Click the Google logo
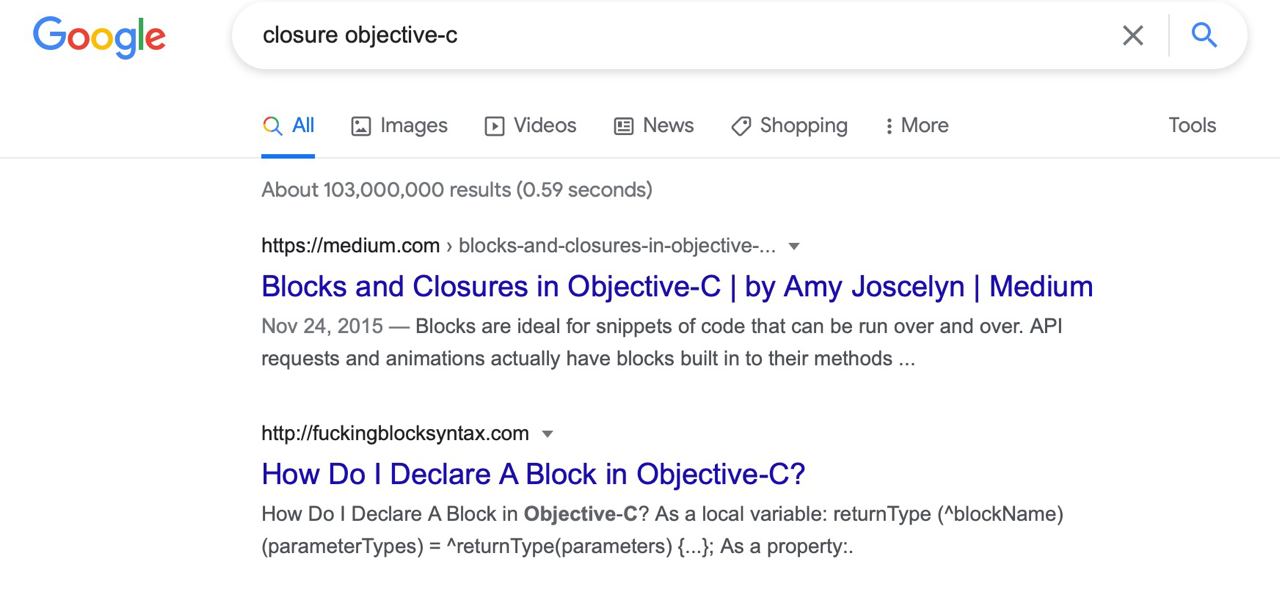Image resolution: width=1280 pixels, height=606 pixels. tap(99, 37)
